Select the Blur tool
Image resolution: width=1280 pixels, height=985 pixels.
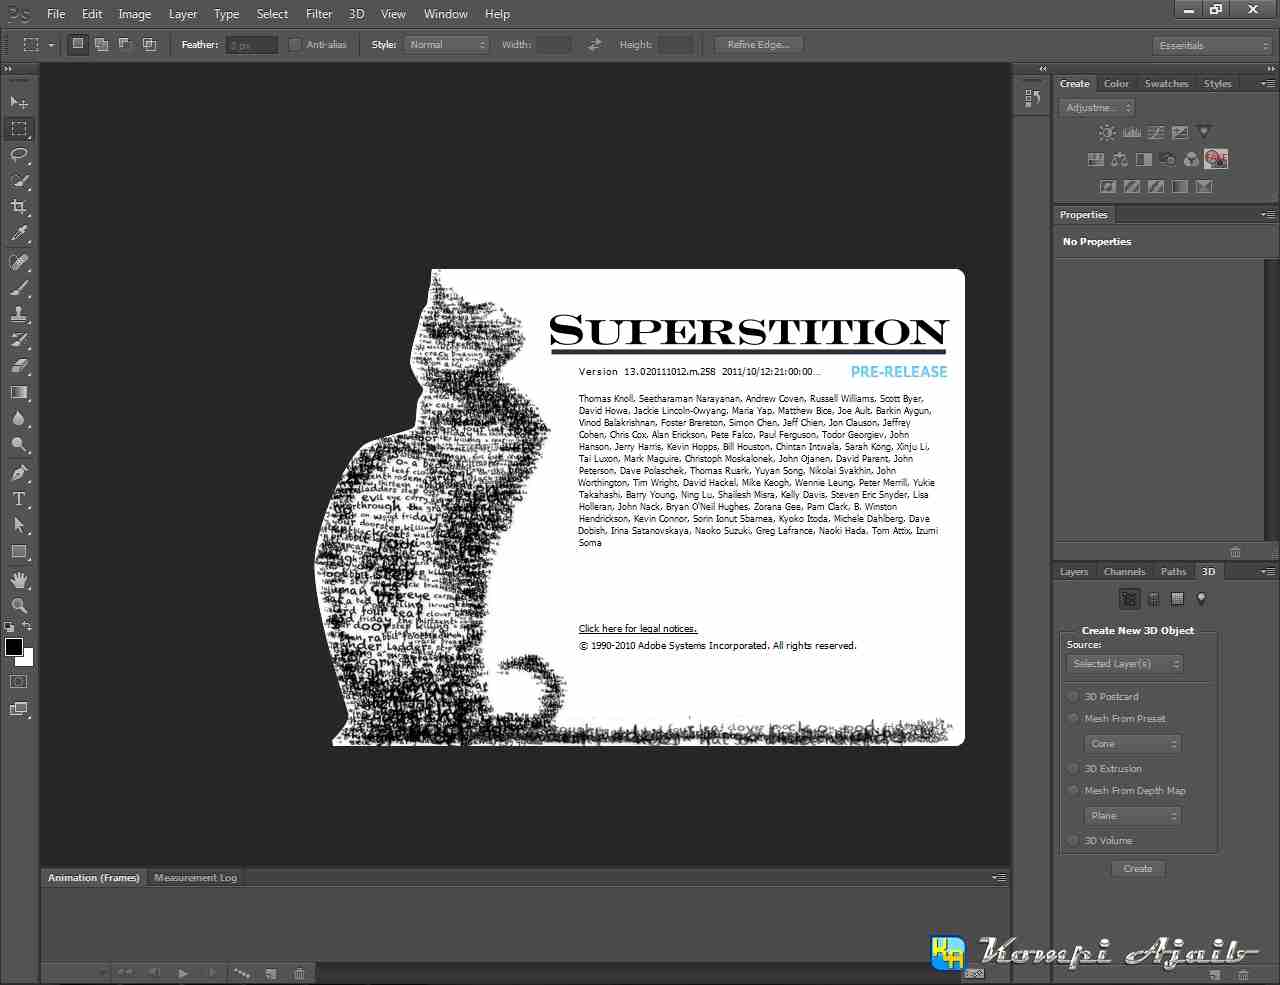point(19,418)
